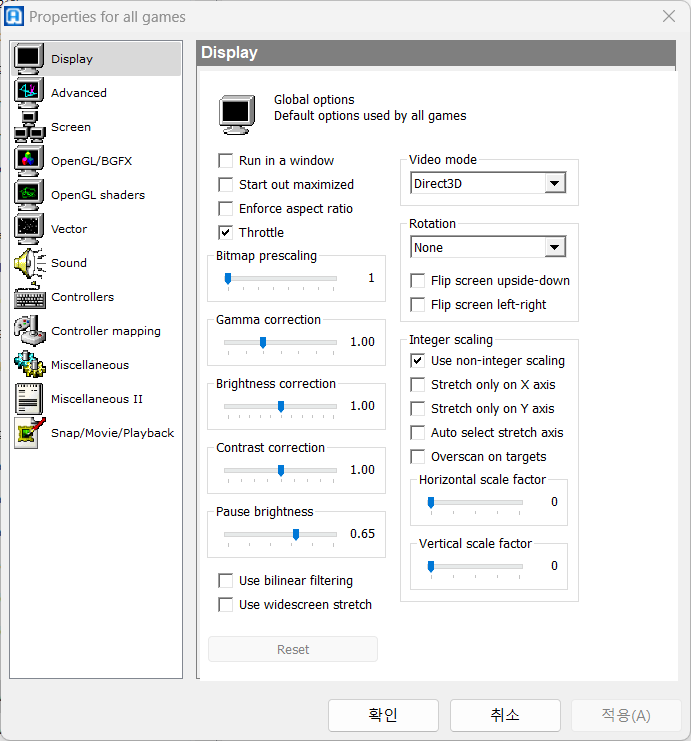
Task: Click the disabled Reset button
Action: (x=293, y=649)
